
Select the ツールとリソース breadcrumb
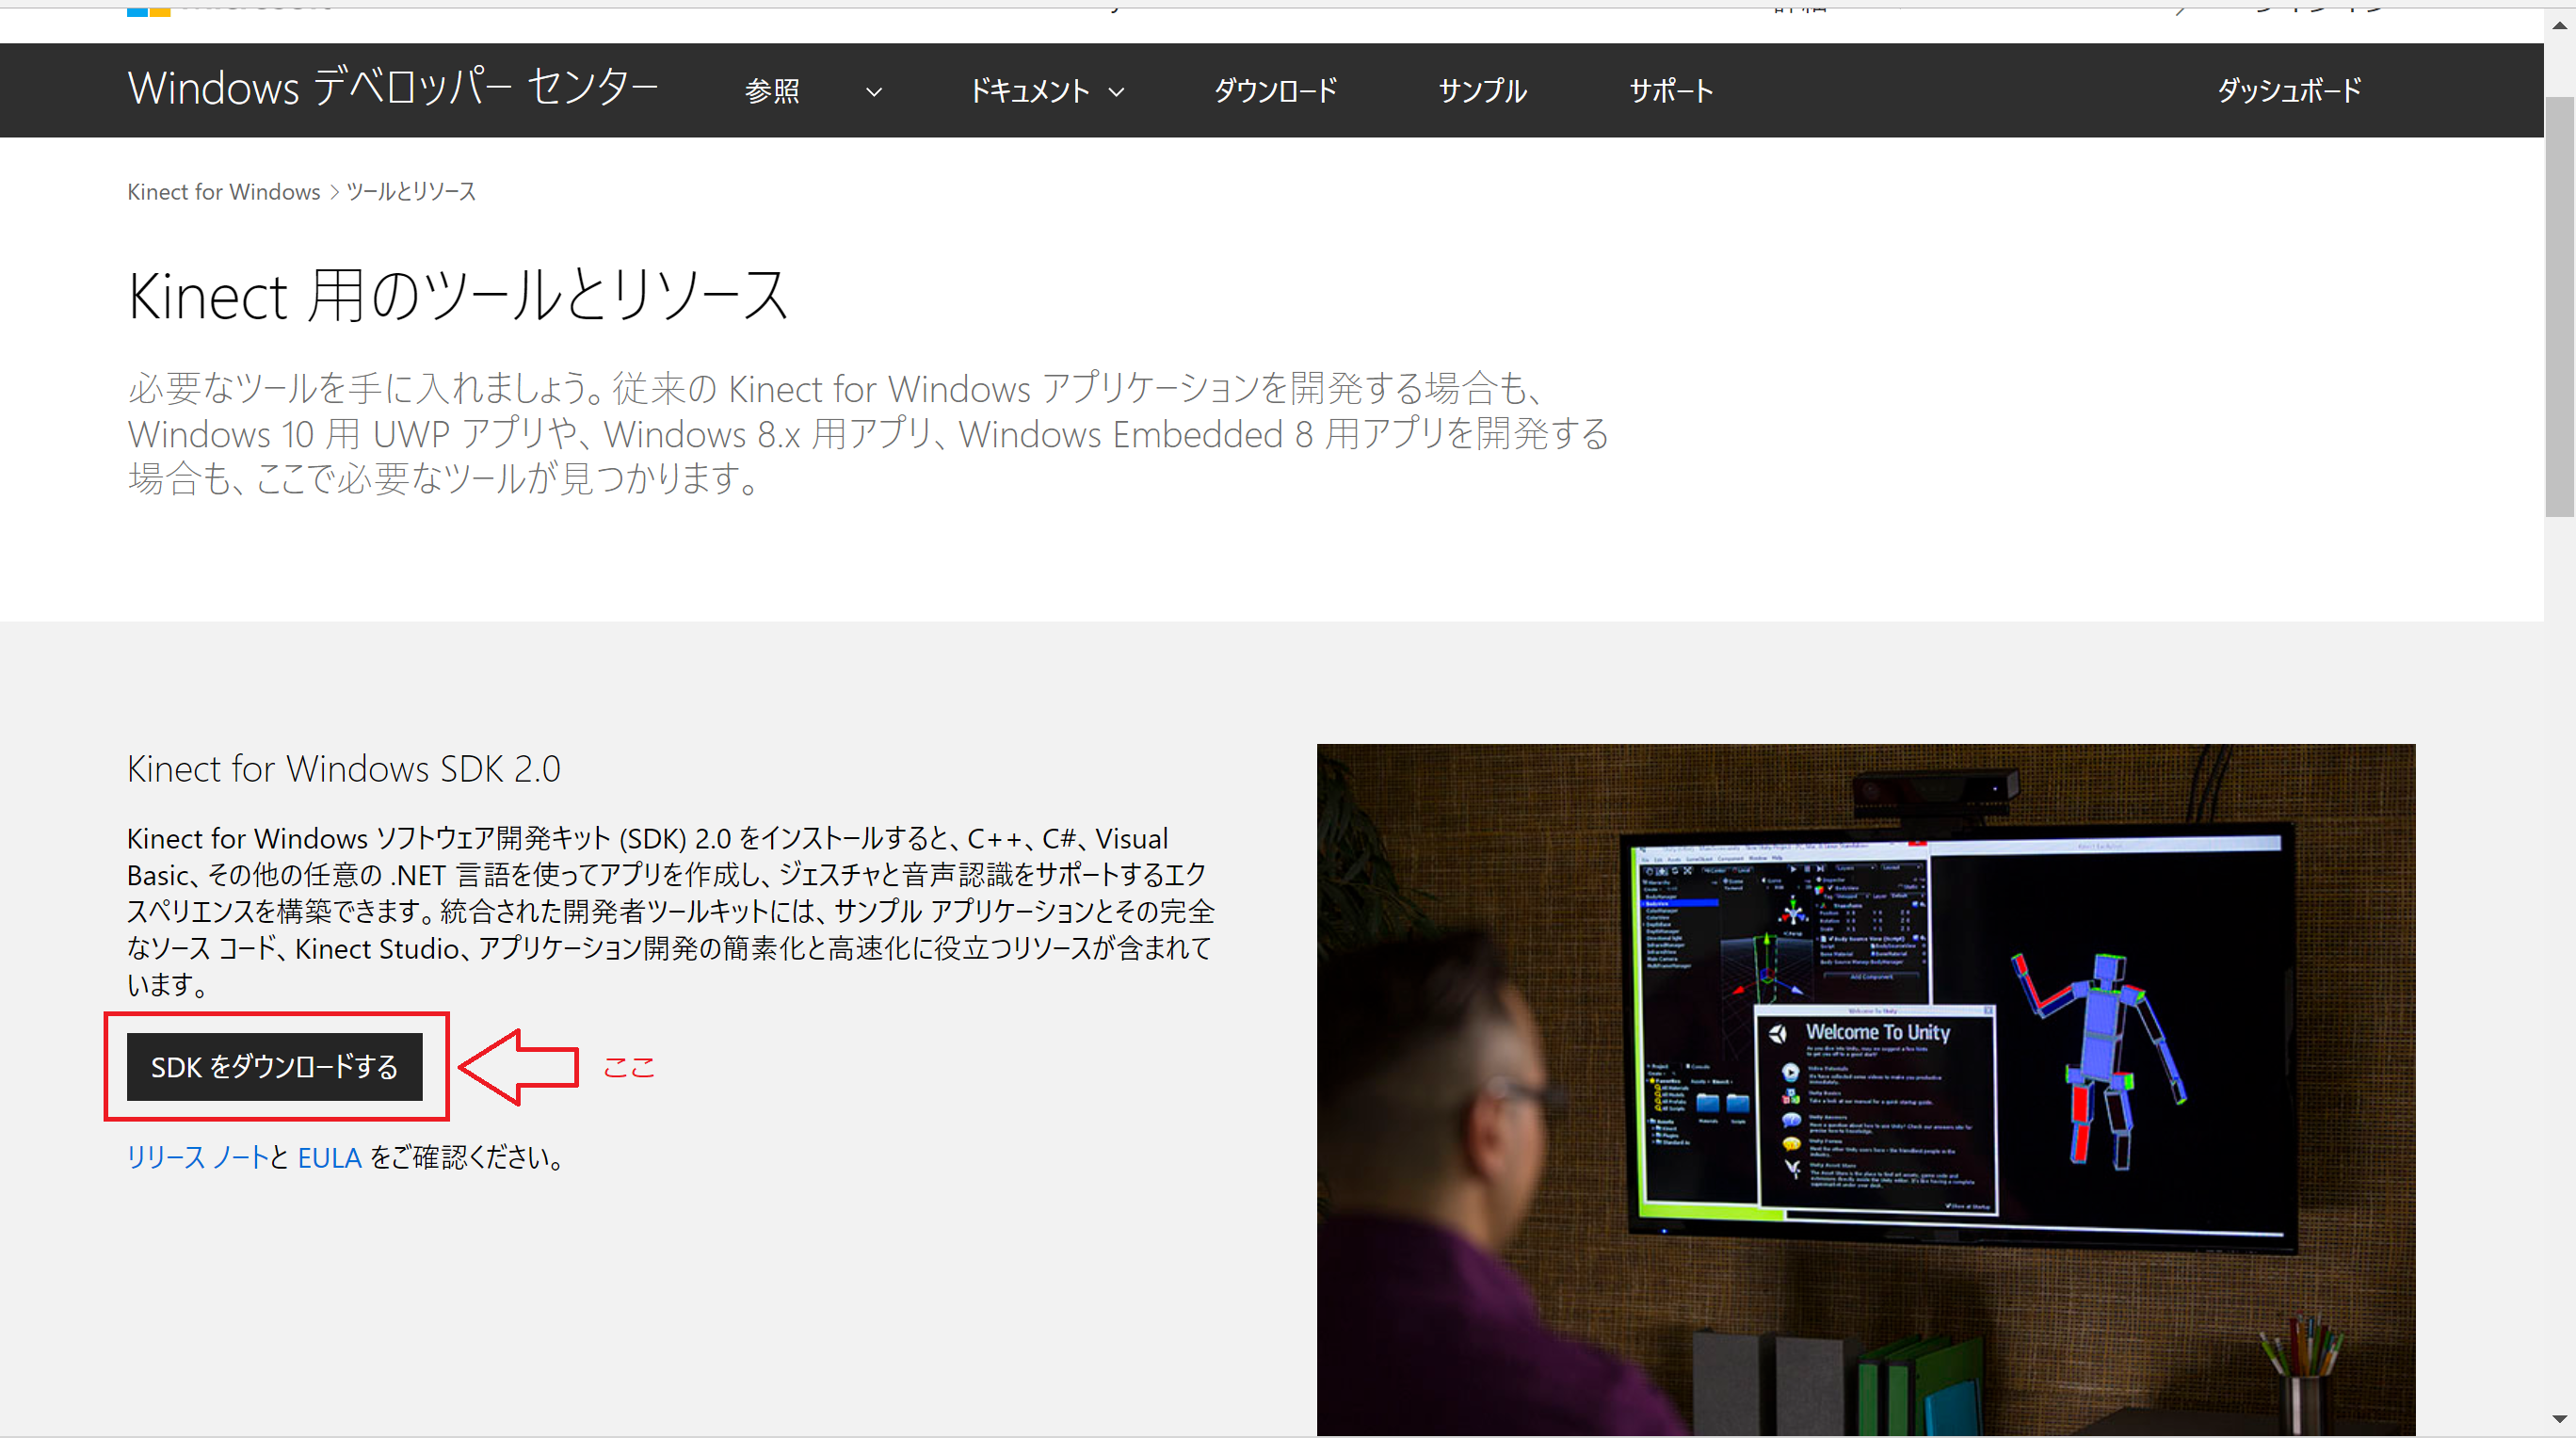point(411,191)
